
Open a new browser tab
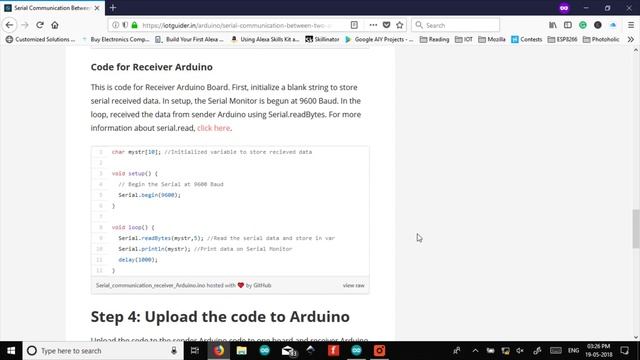(113, 8)
